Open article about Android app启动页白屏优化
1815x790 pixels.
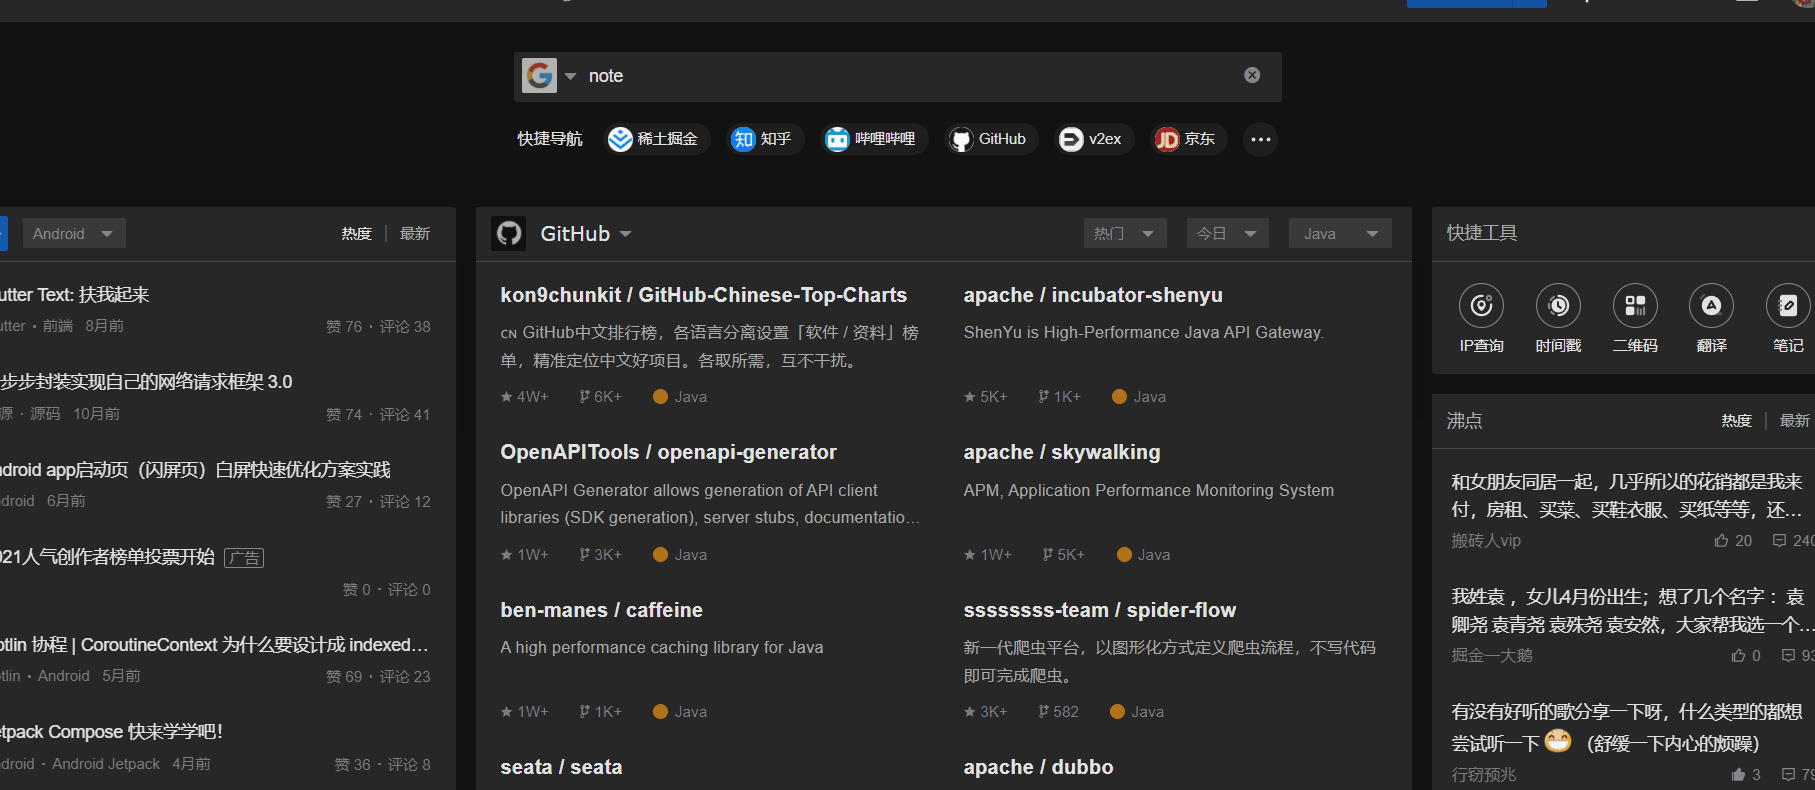click(195, 470)
